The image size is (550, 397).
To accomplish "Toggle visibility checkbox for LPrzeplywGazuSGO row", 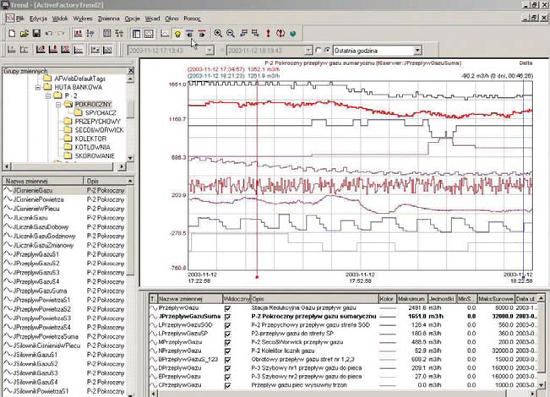I will click(x=228, y=325).
